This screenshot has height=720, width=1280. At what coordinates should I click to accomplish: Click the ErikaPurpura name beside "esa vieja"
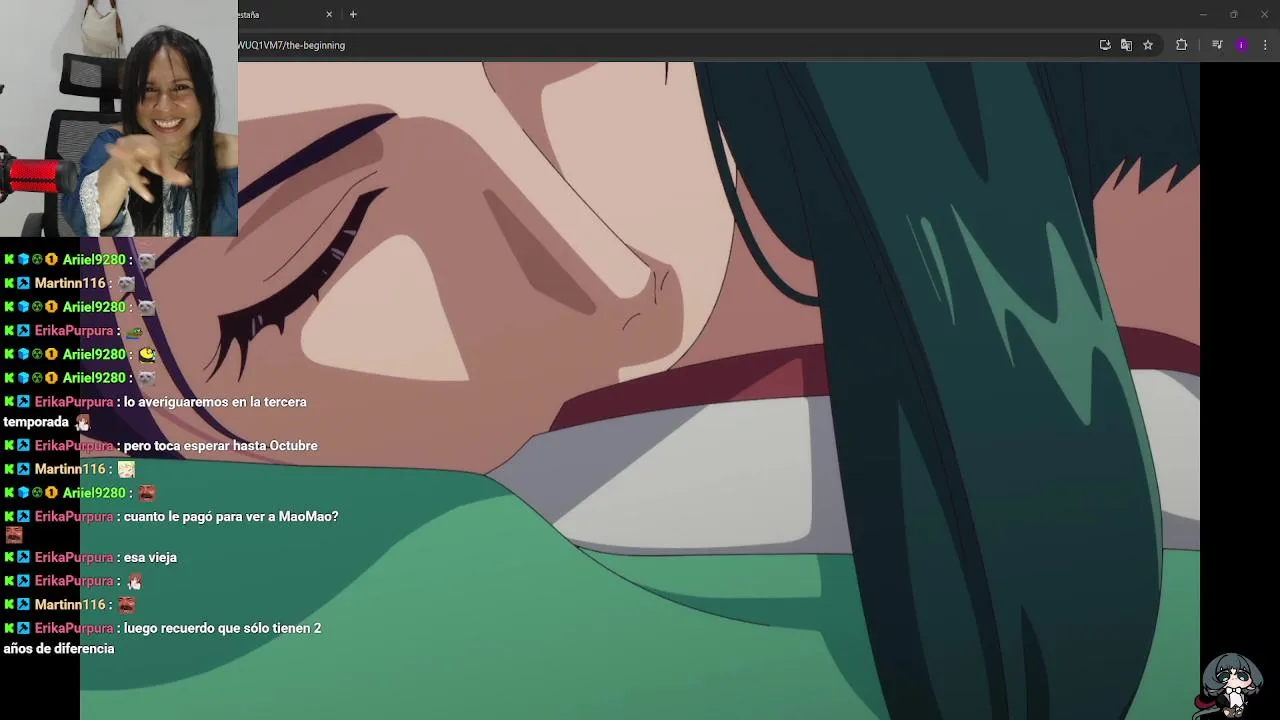[x=74, y=558]
